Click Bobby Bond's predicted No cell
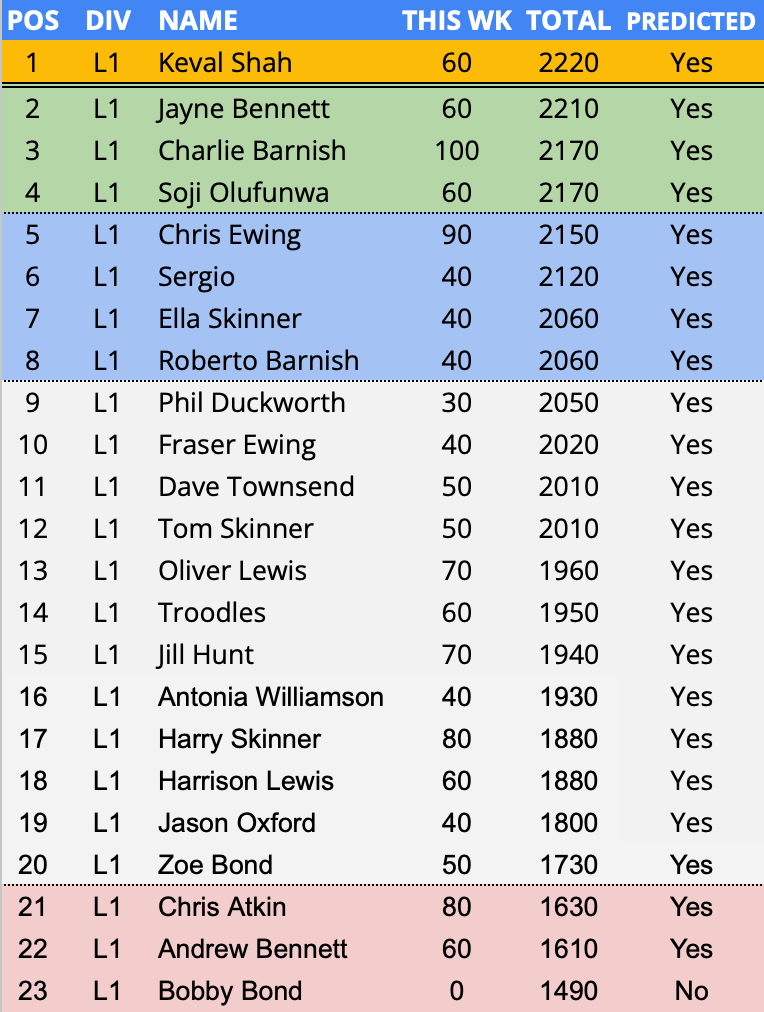The image size is (764, 1012). 691,991
